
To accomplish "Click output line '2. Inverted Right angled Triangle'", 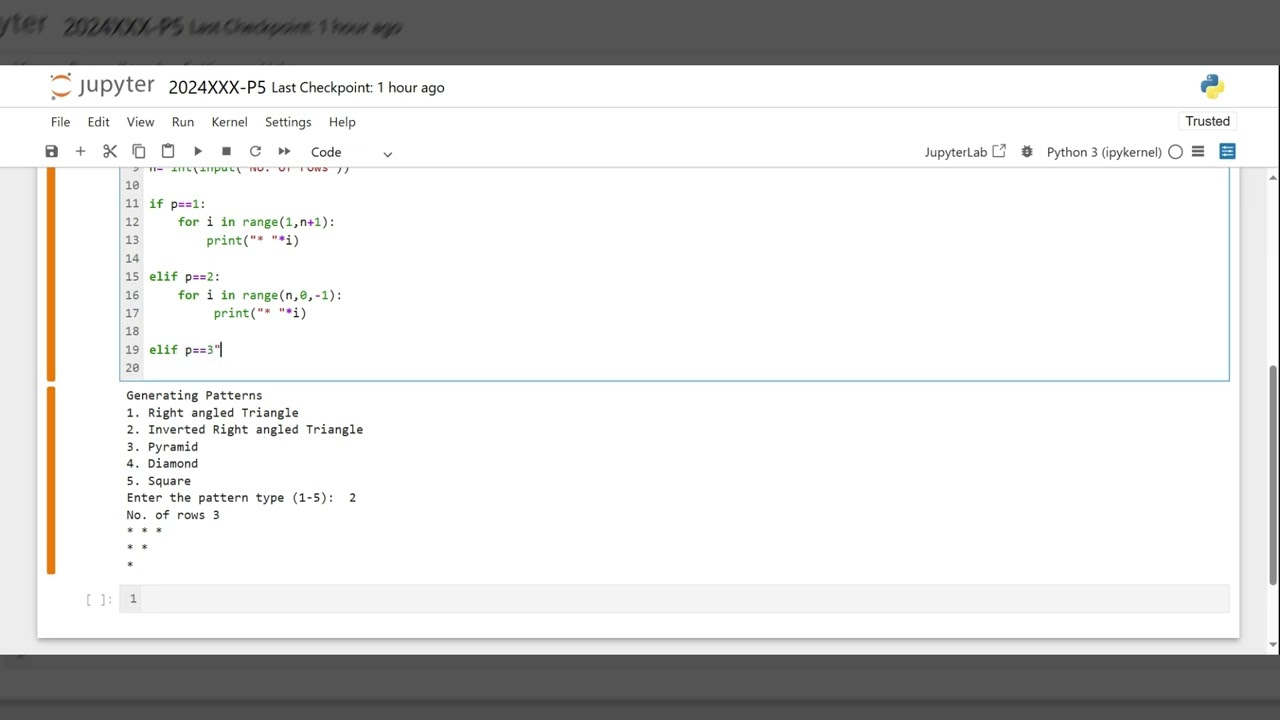I will click(244, 430).
